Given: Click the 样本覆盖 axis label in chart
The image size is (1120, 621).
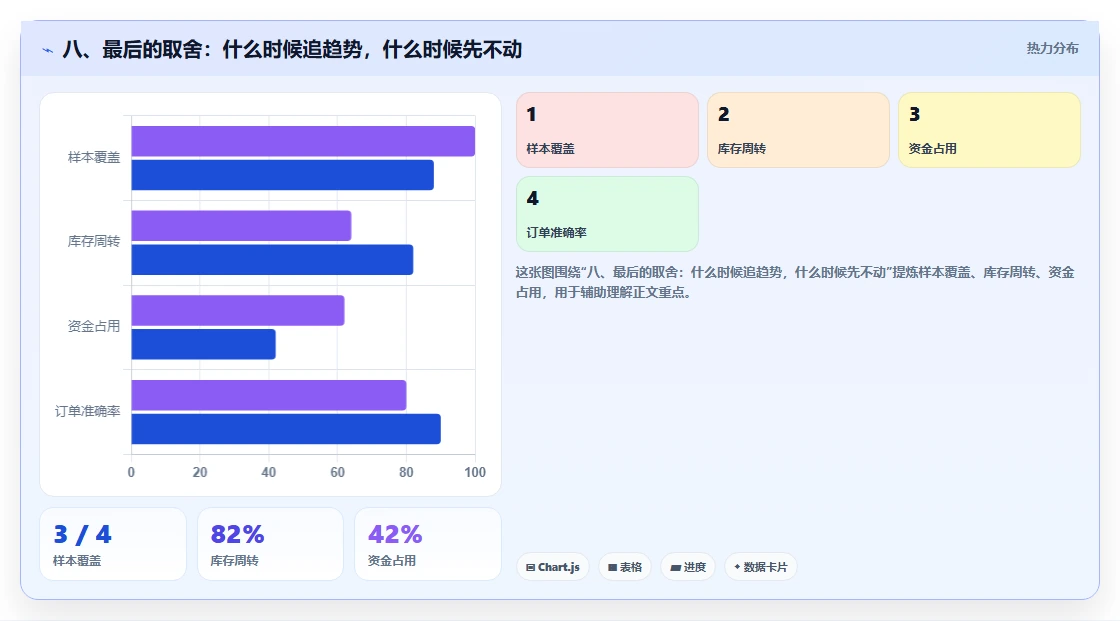Looking at the screenshot, I should [94, 157].
